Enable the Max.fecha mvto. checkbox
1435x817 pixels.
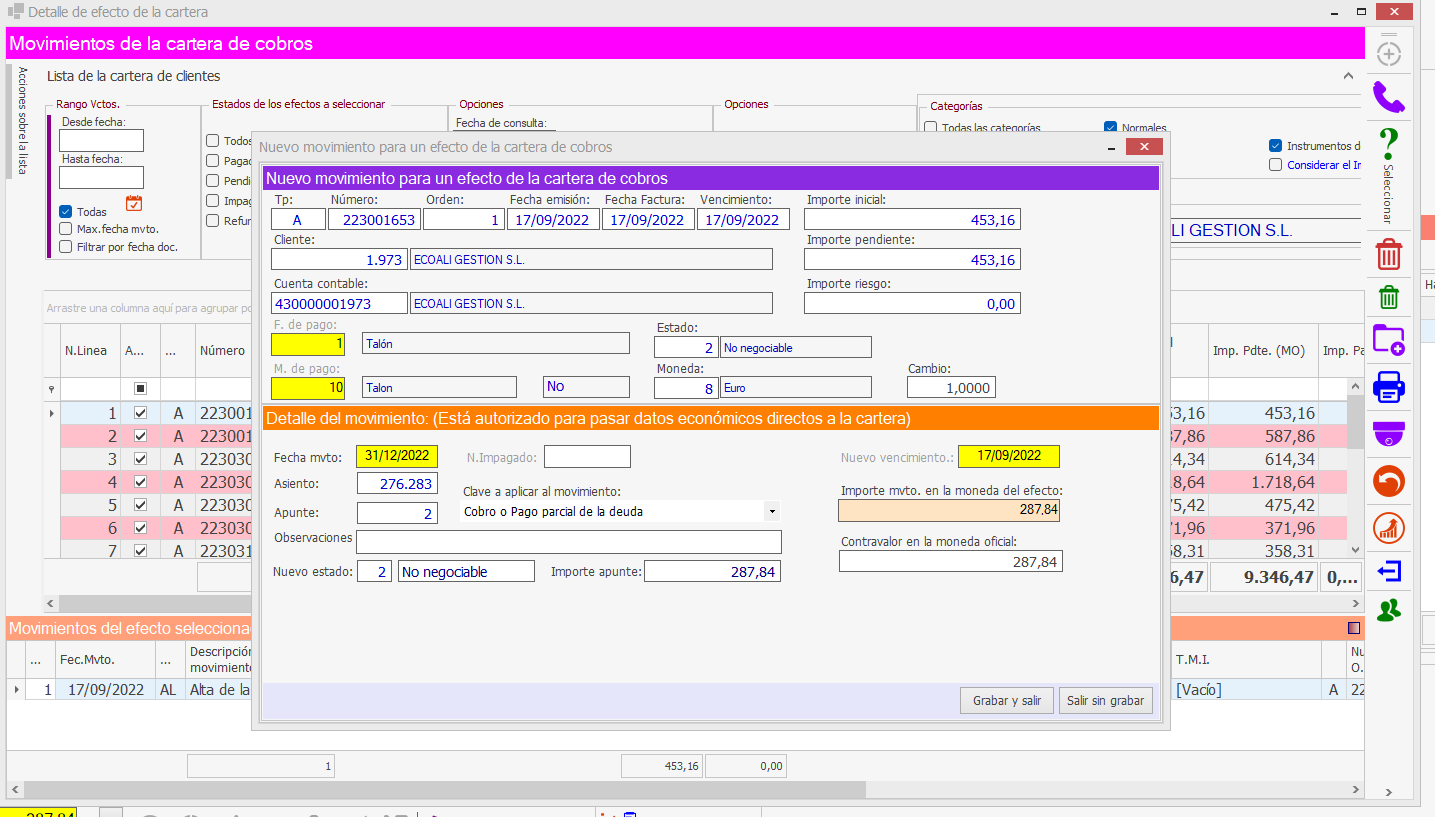pyautogui.click(x=66, y=229)
